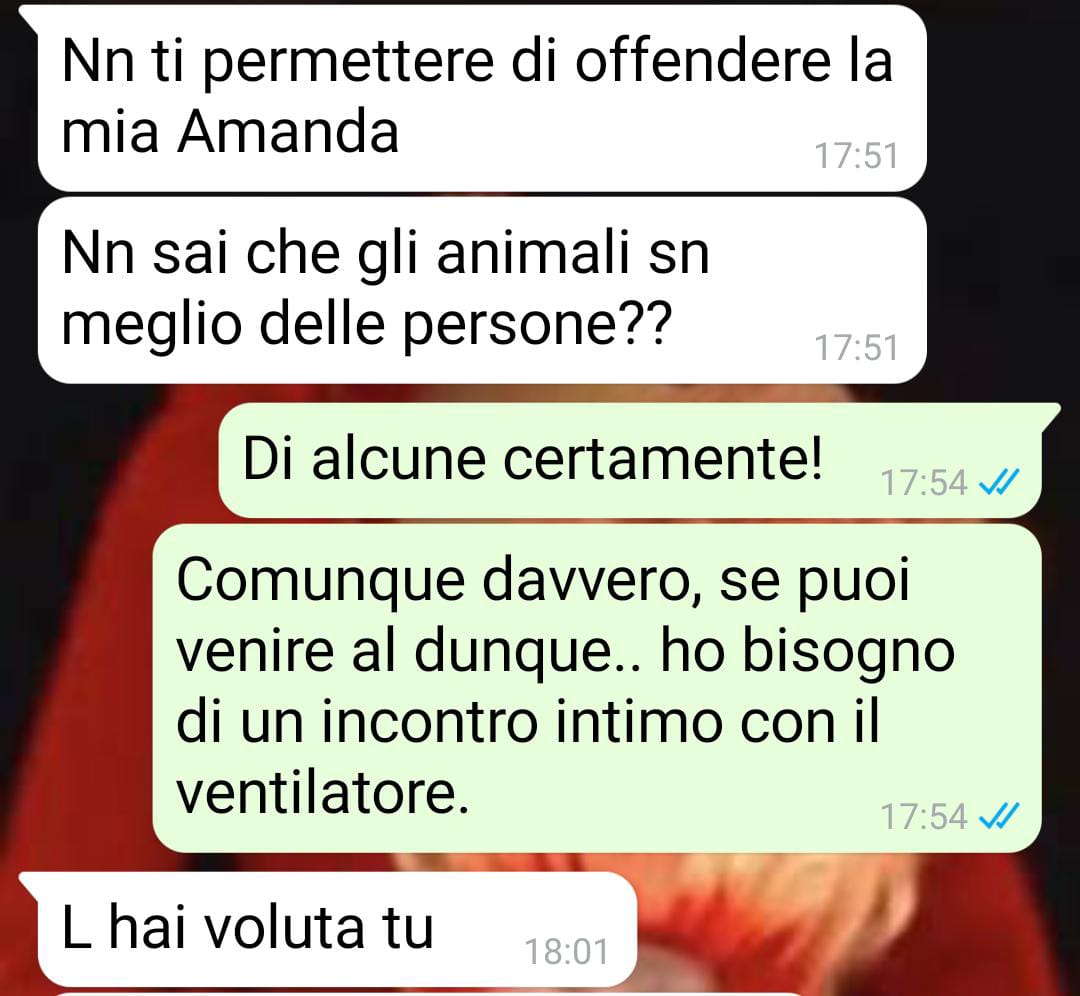Tap the 'Comunque davvero, se puoi' sent message
This screenshot has width=1080, height=996.
tap(596, 687)
